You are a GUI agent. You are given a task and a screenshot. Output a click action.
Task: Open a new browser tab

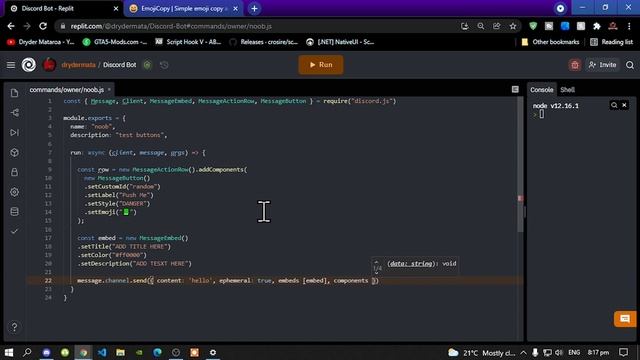point(254,9)
